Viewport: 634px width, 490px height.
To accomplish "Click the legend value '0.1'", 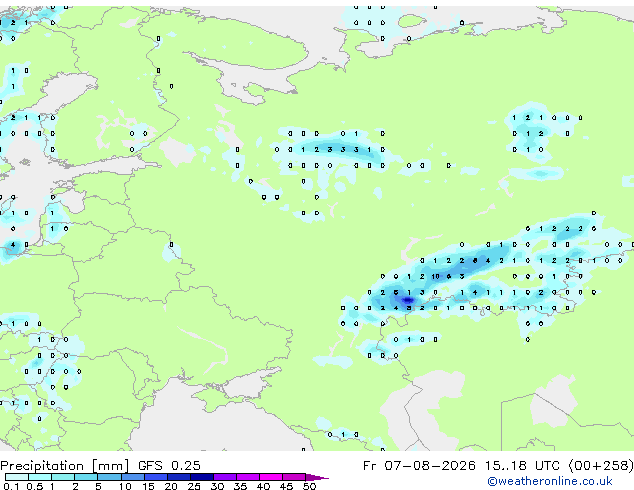I will [x=11, y=486].
